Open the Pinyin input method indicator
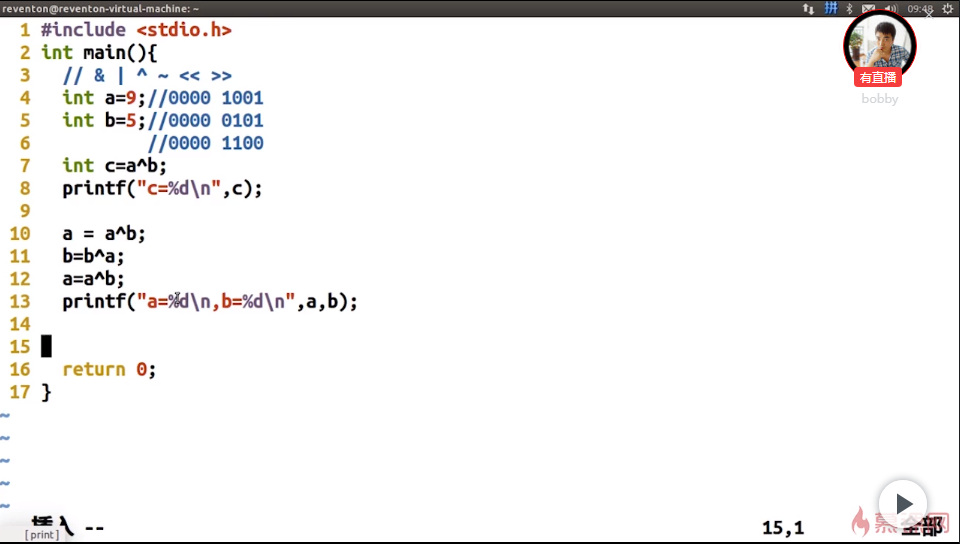 (830, 8)
